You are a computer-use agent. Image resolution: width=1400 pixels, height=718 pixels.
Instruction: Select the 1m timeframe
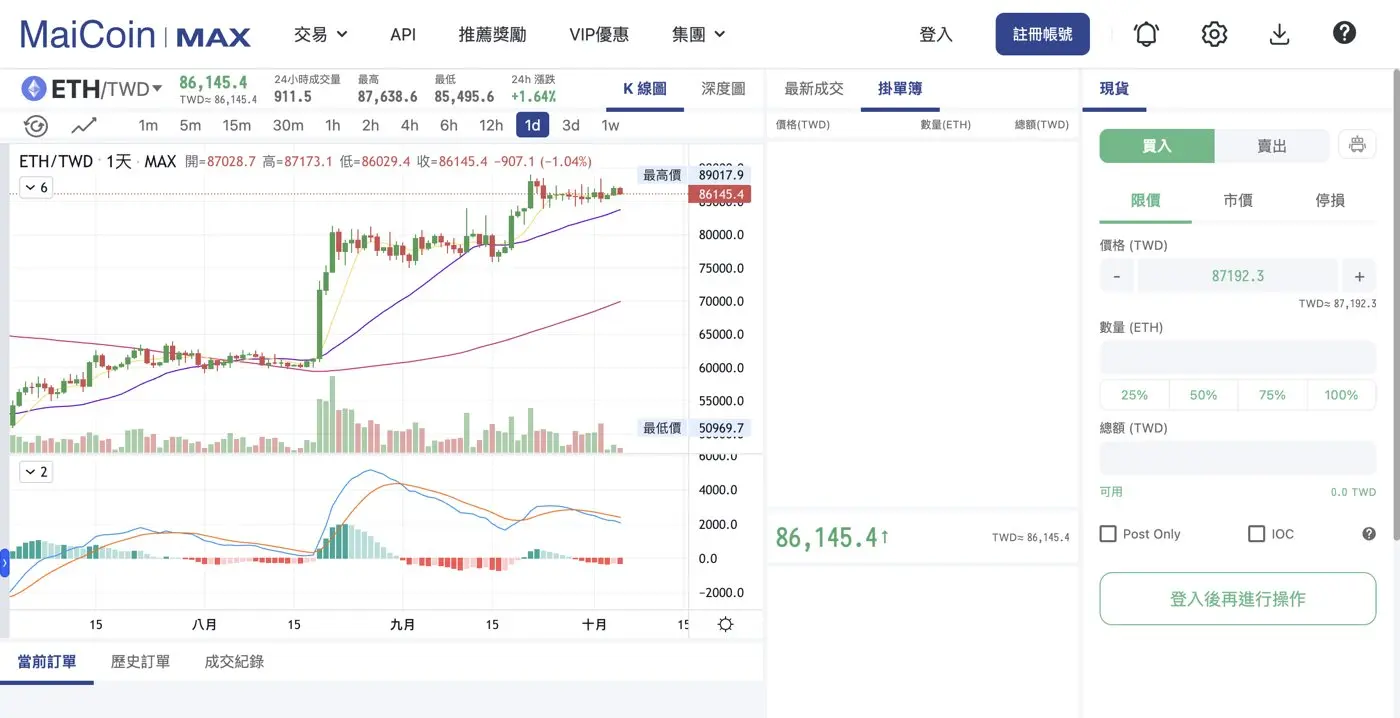click(x=148, y=125)
